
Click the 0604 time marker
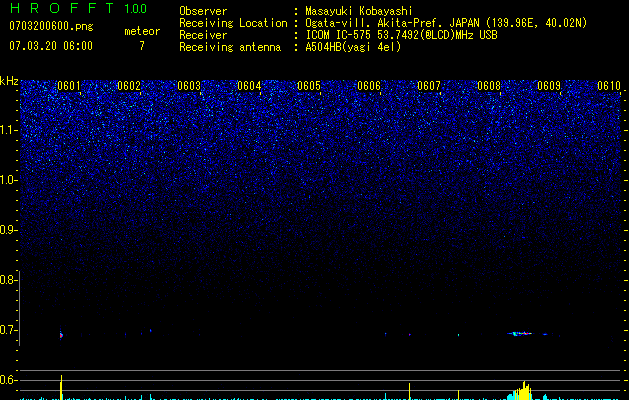pyautogui.click(x=249, y=86)
